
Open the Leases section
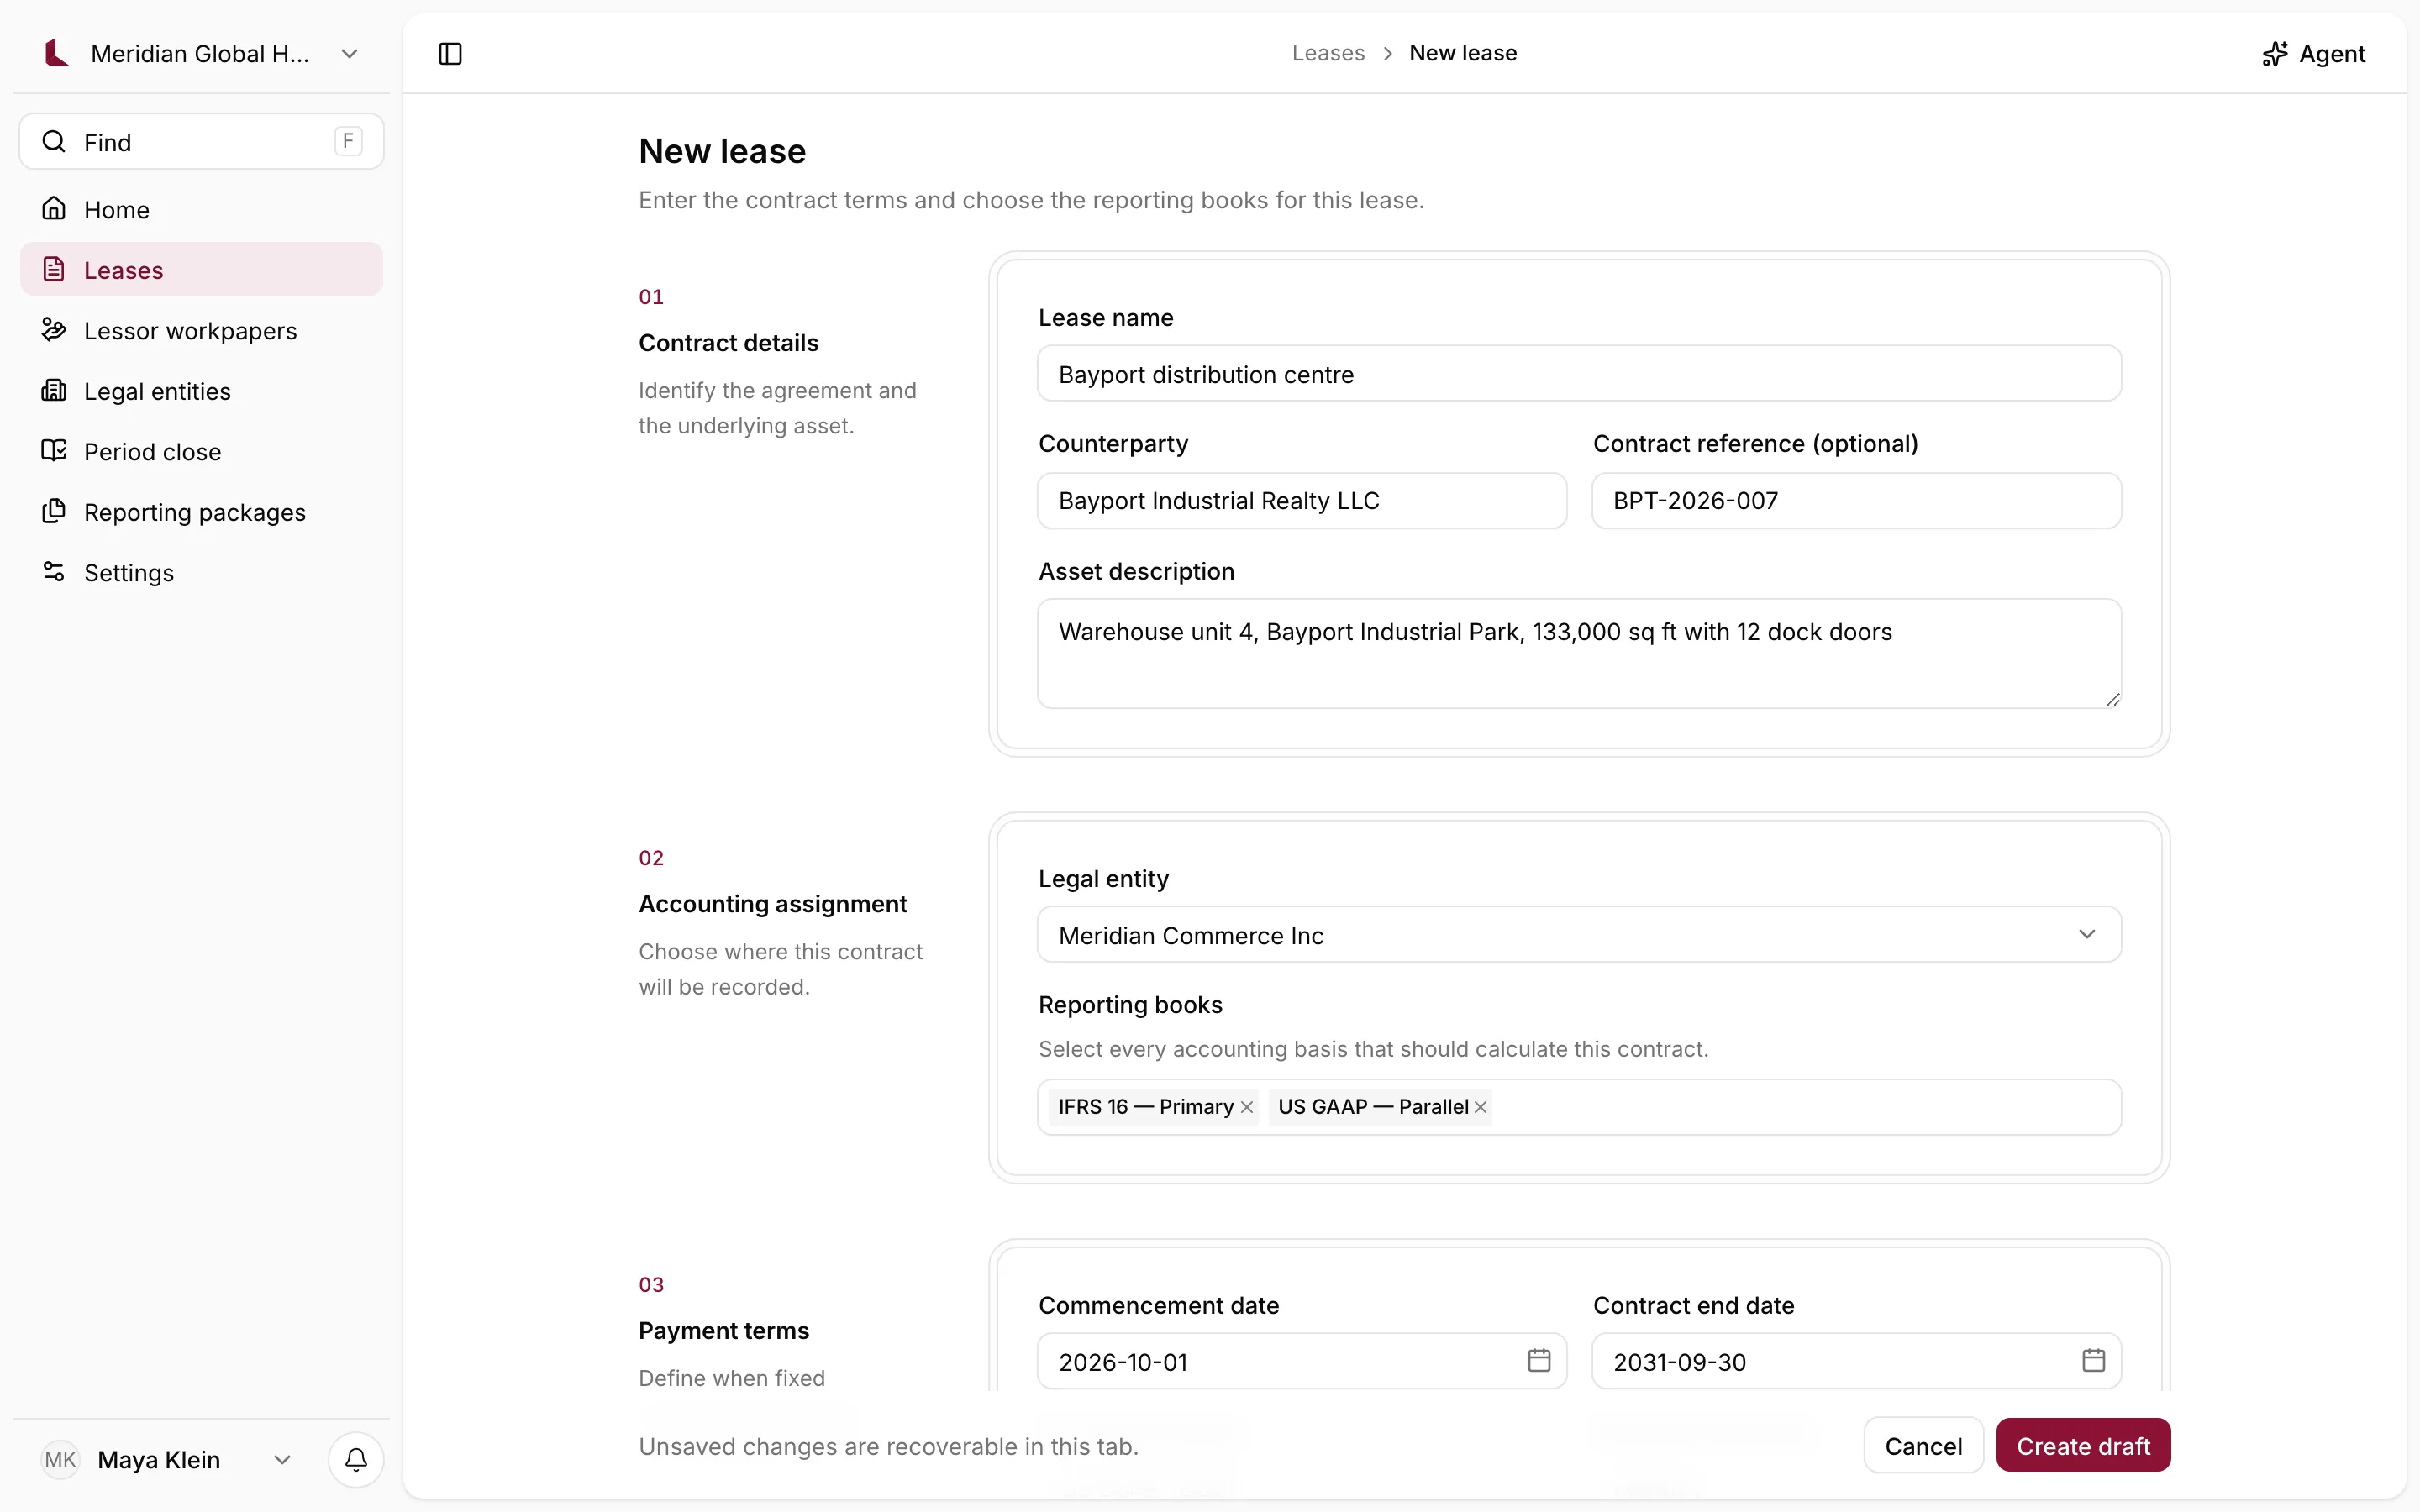pyautogui.click(x=201, y=270)
